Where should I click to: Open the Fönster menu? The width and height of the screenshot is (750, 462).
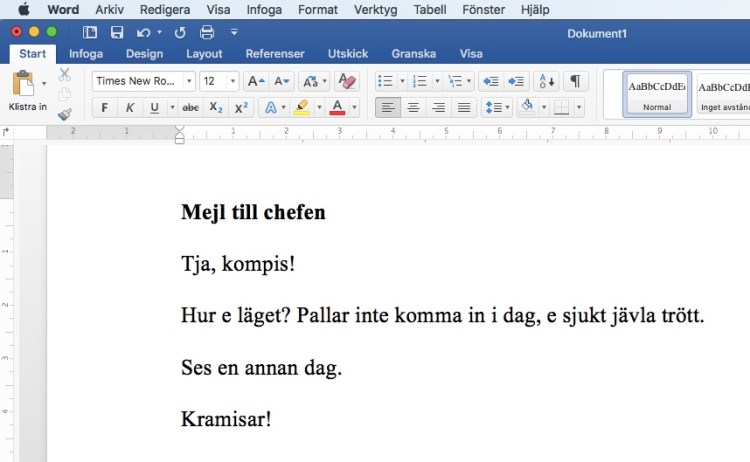[x=484, y=10]
